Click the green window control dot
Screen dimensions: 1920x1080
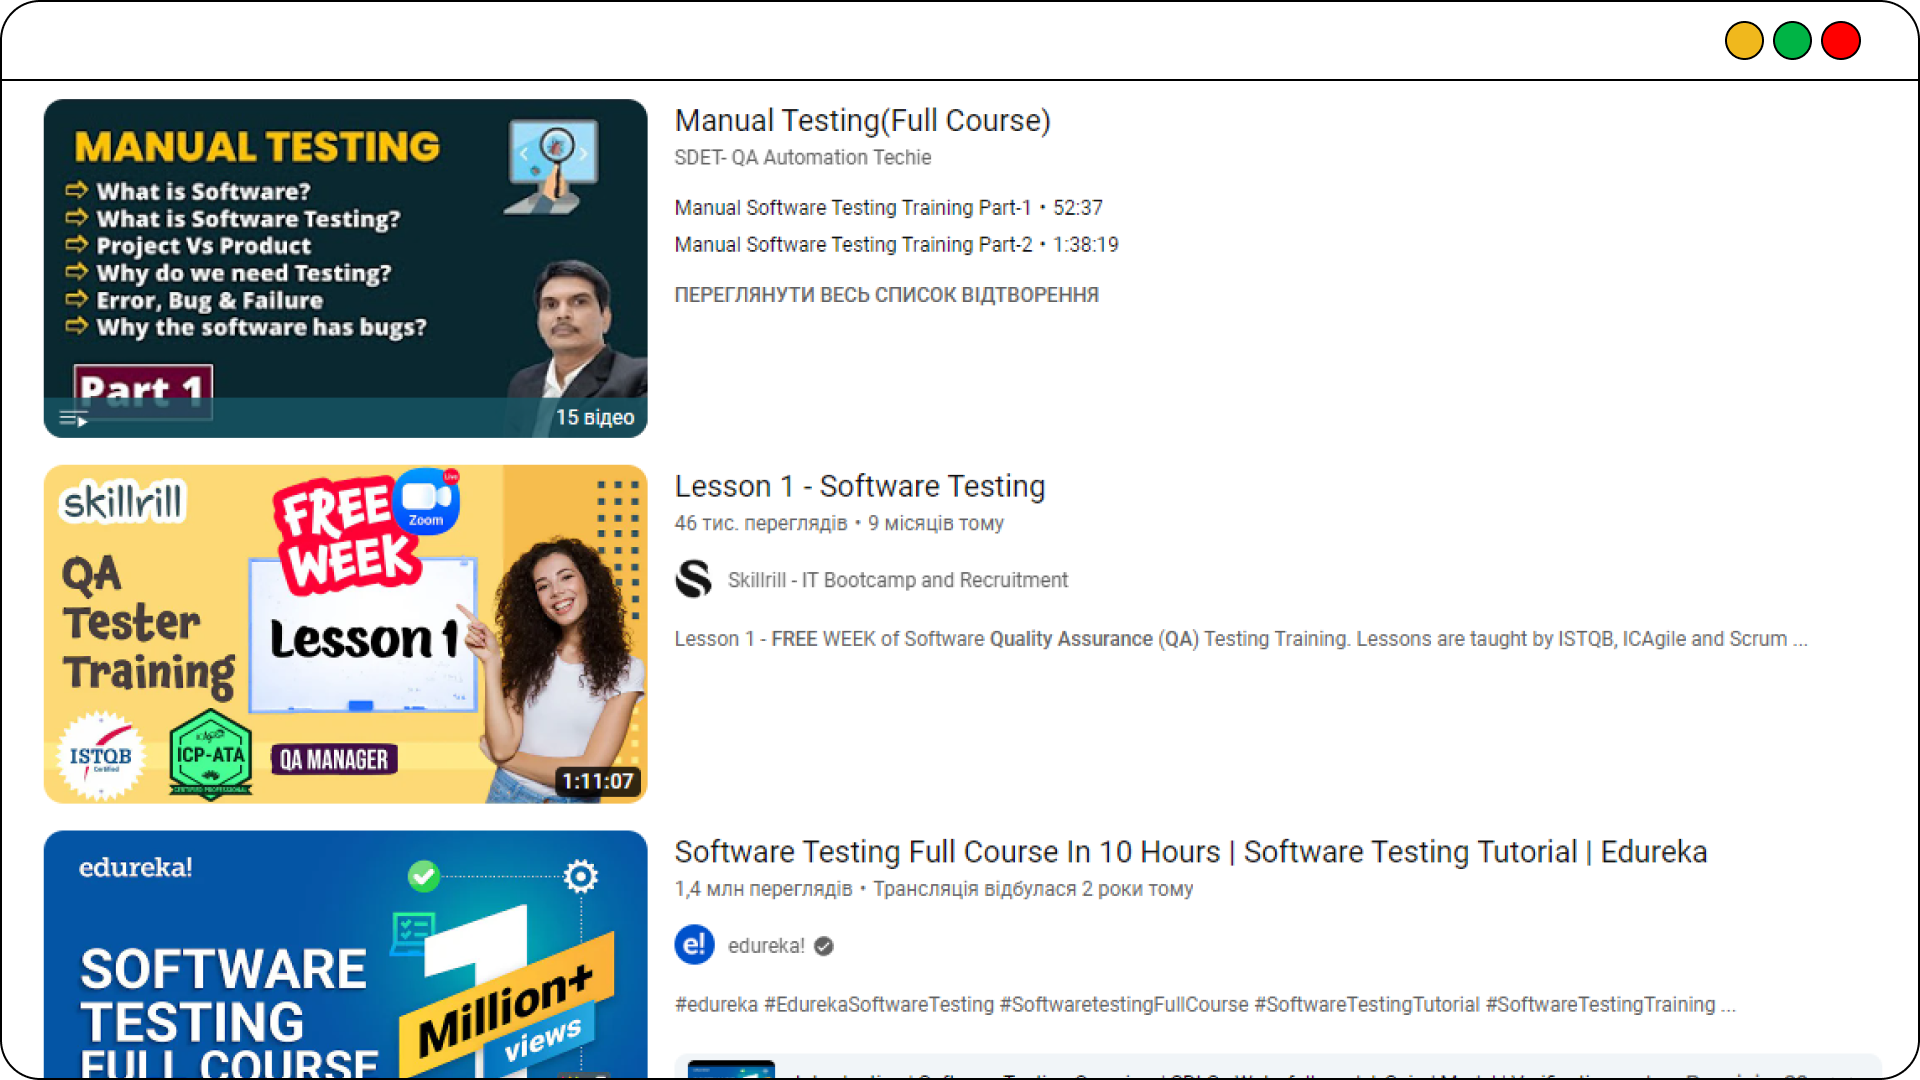coord(1792,41)
